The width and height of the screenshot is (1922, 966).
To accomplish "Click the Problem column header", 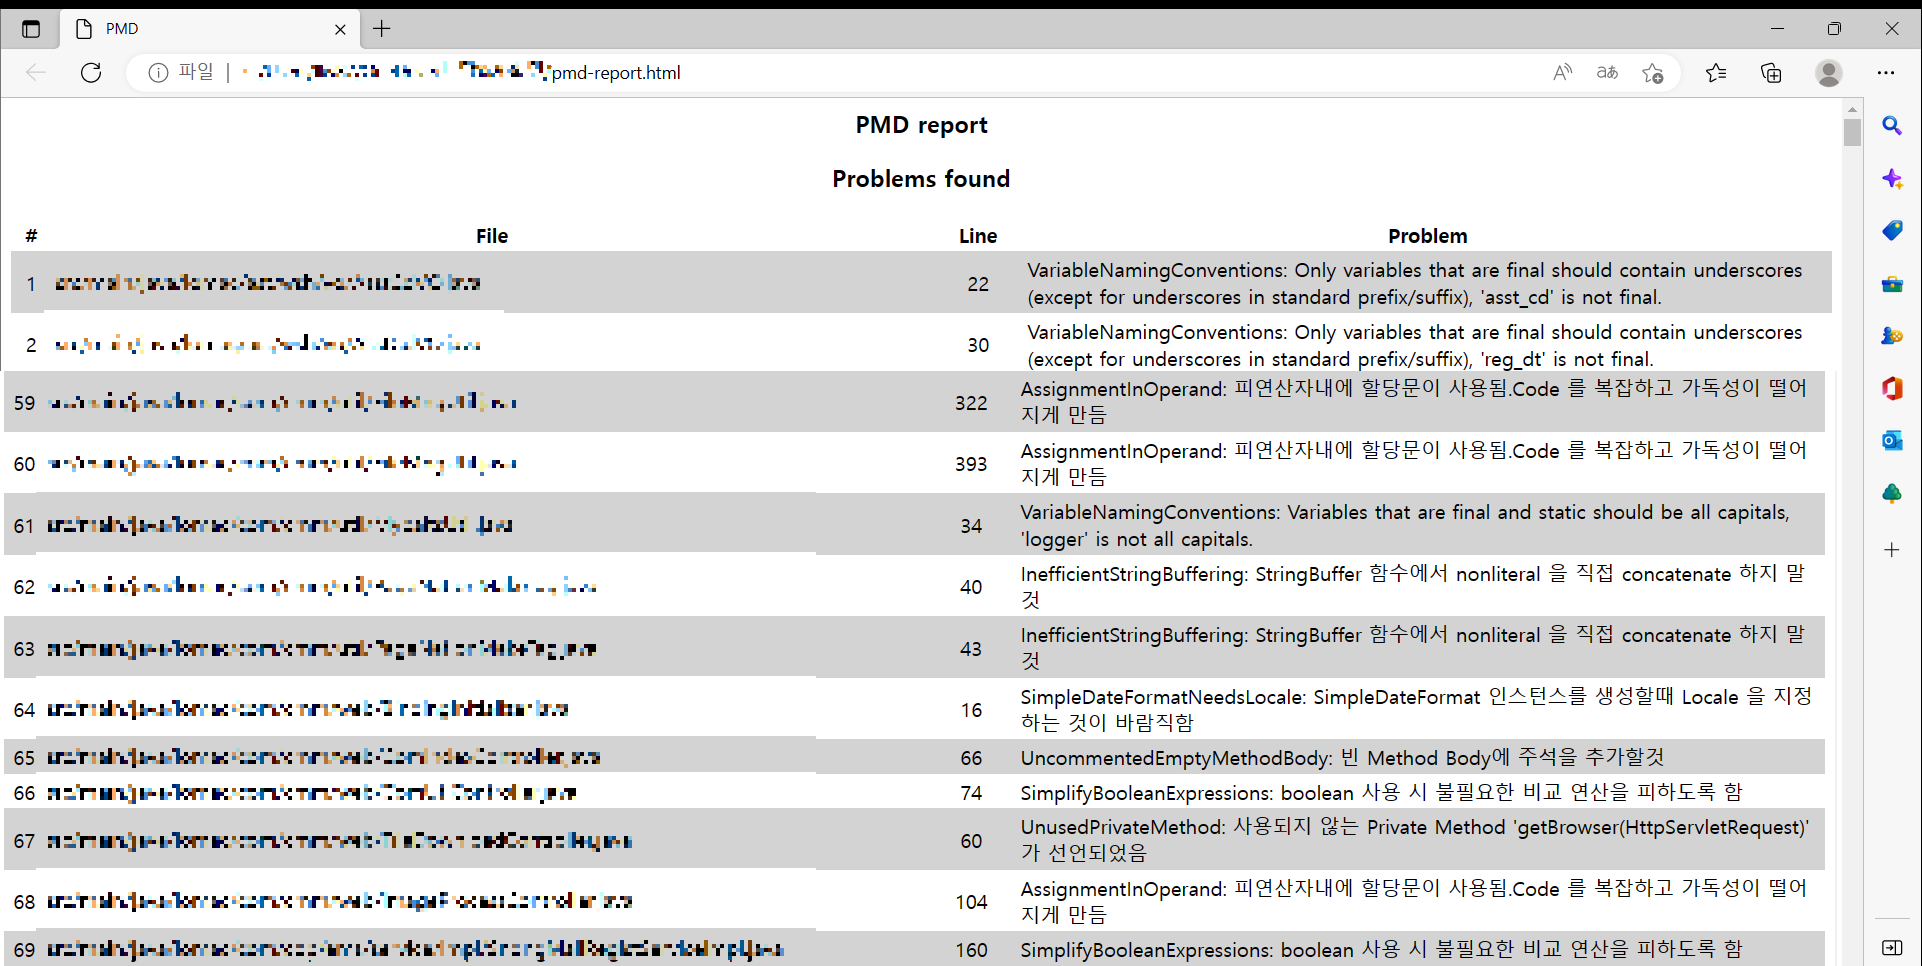I will click(x=1427, y=236).
